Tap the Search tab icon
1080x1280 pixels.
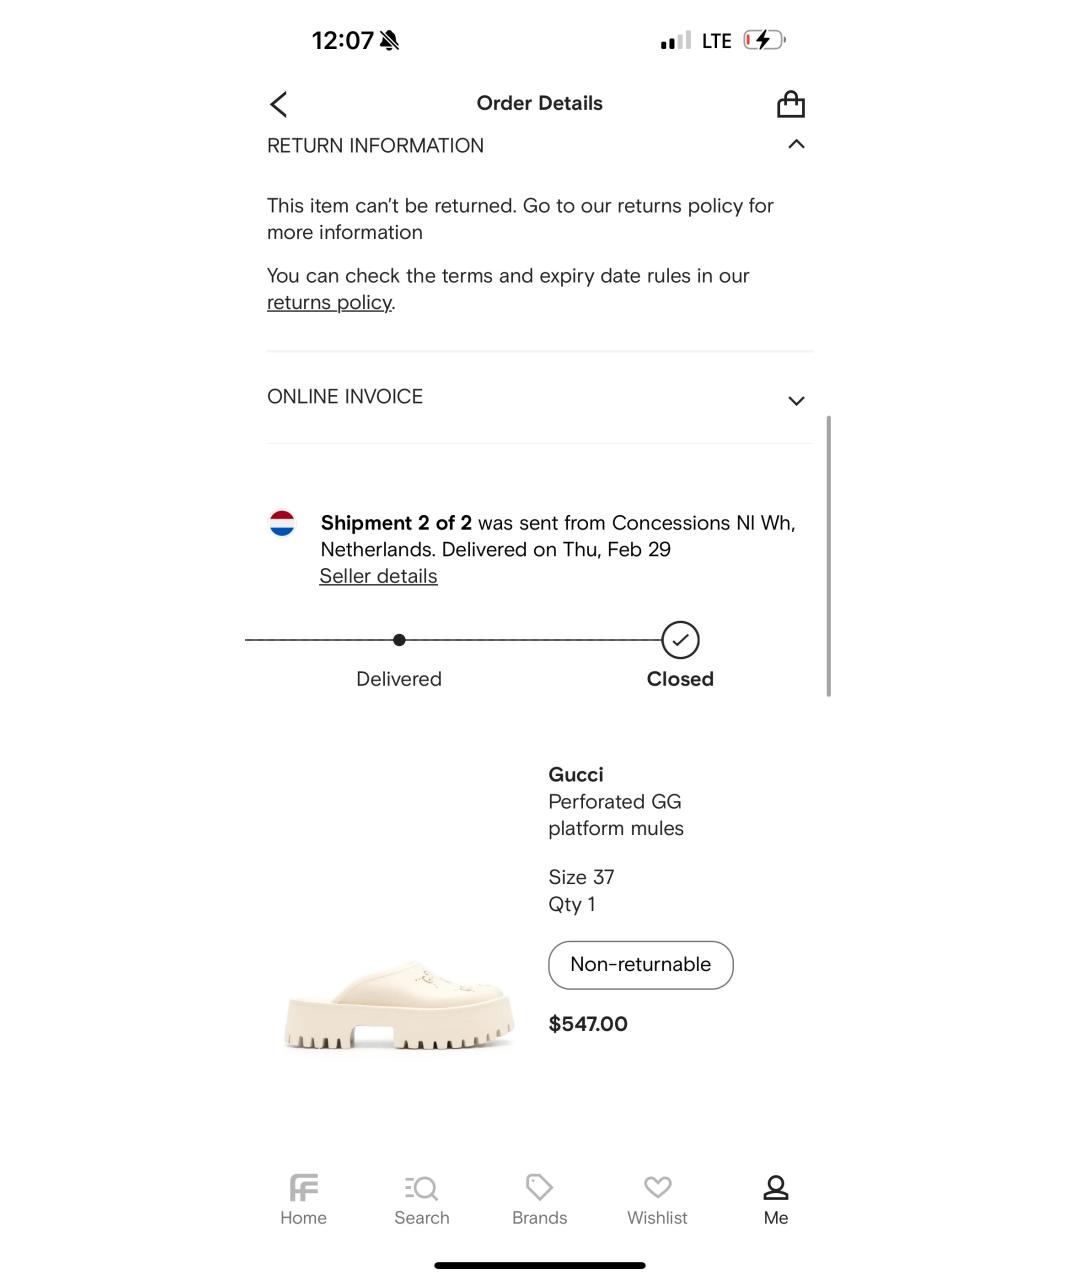pos(421,1188)
